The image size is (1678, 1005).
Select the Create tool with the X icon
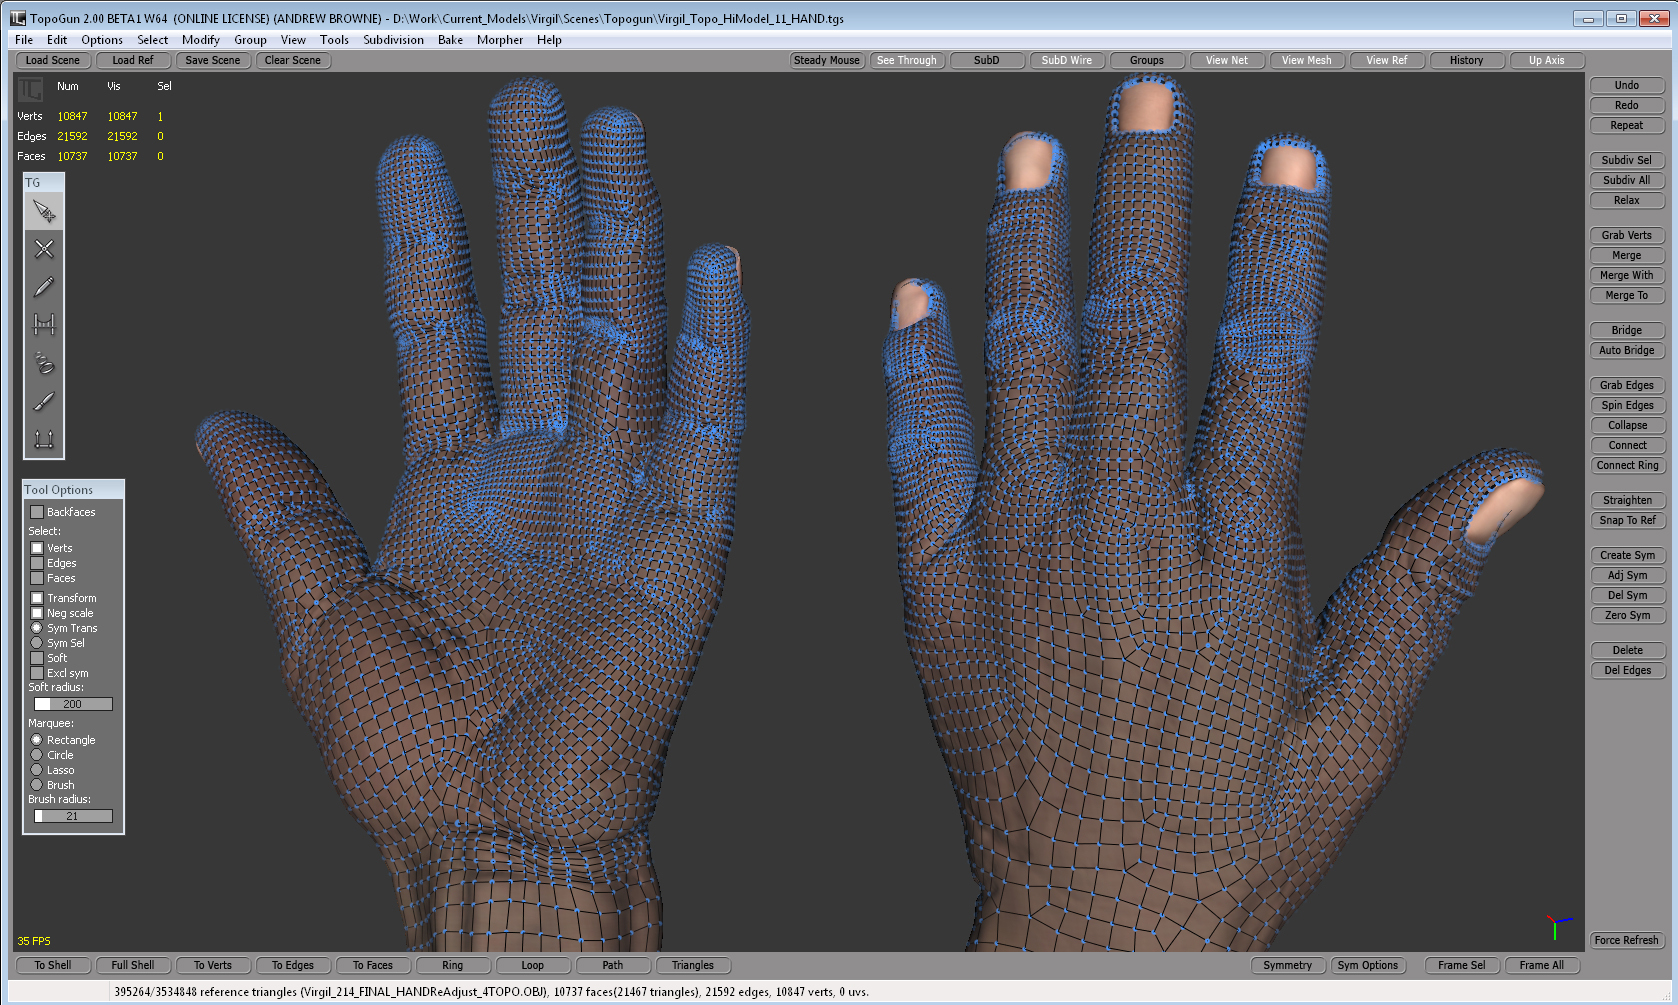click(44, 249)
